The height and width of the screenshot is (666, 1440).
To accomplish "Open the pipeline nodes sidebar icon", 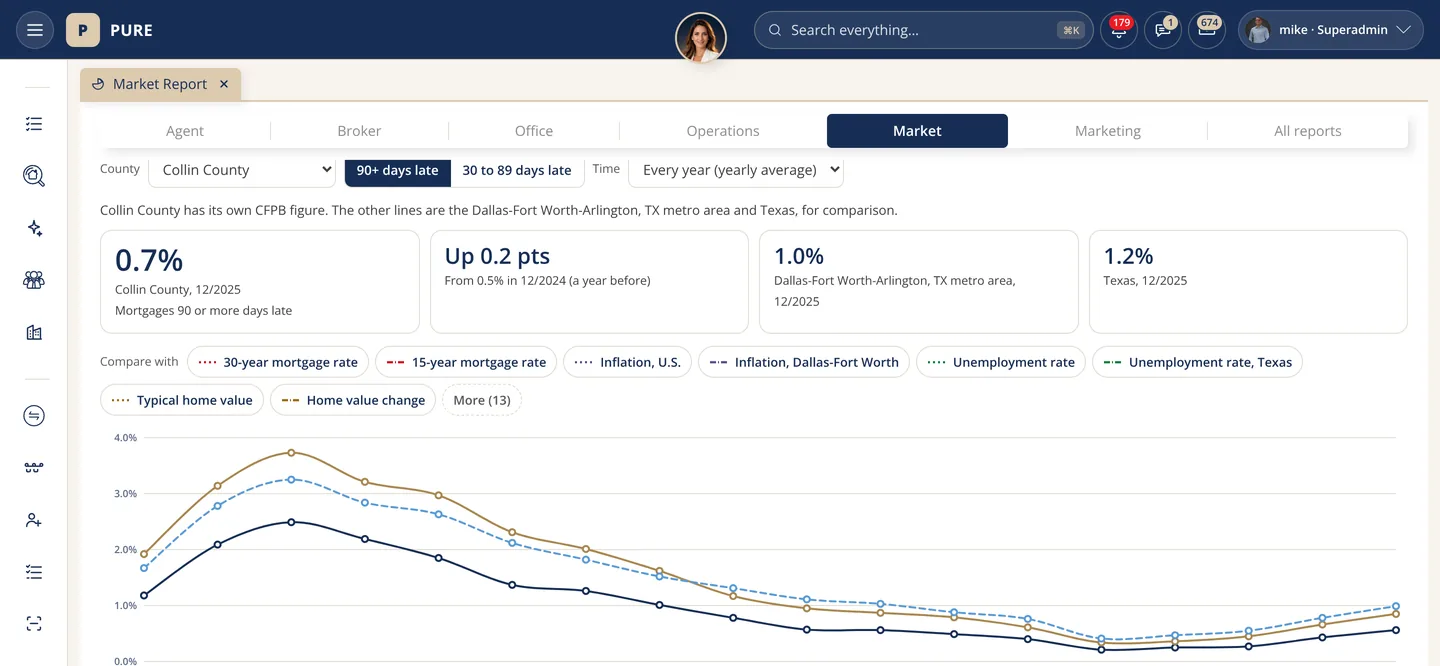I will coord(34,468).
